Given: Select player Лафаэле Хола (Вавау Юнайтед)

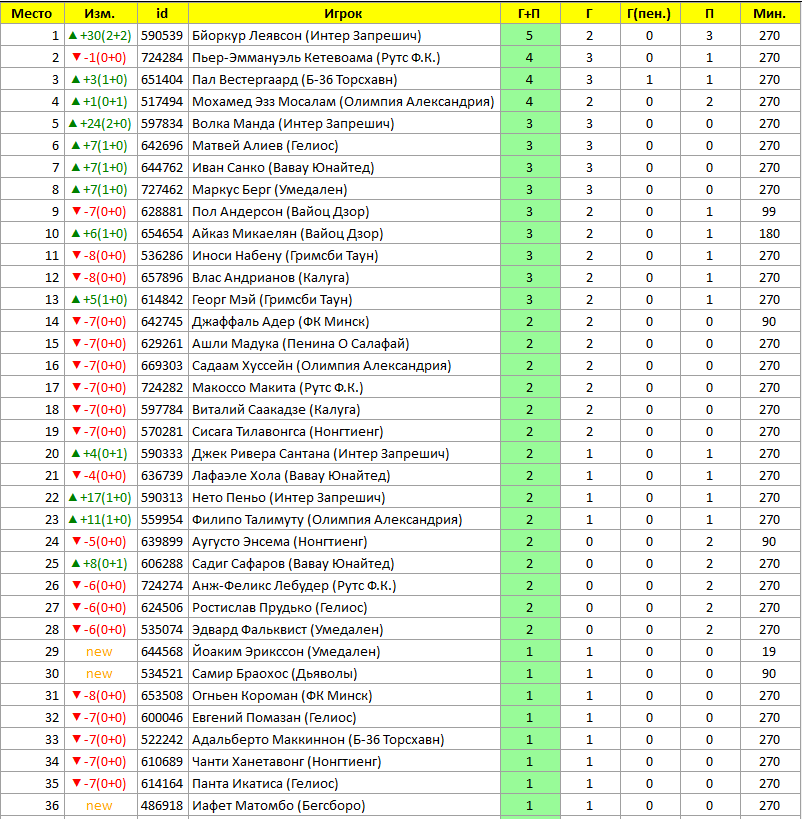Looking at the screenshot, I should (x=291, y=475).
